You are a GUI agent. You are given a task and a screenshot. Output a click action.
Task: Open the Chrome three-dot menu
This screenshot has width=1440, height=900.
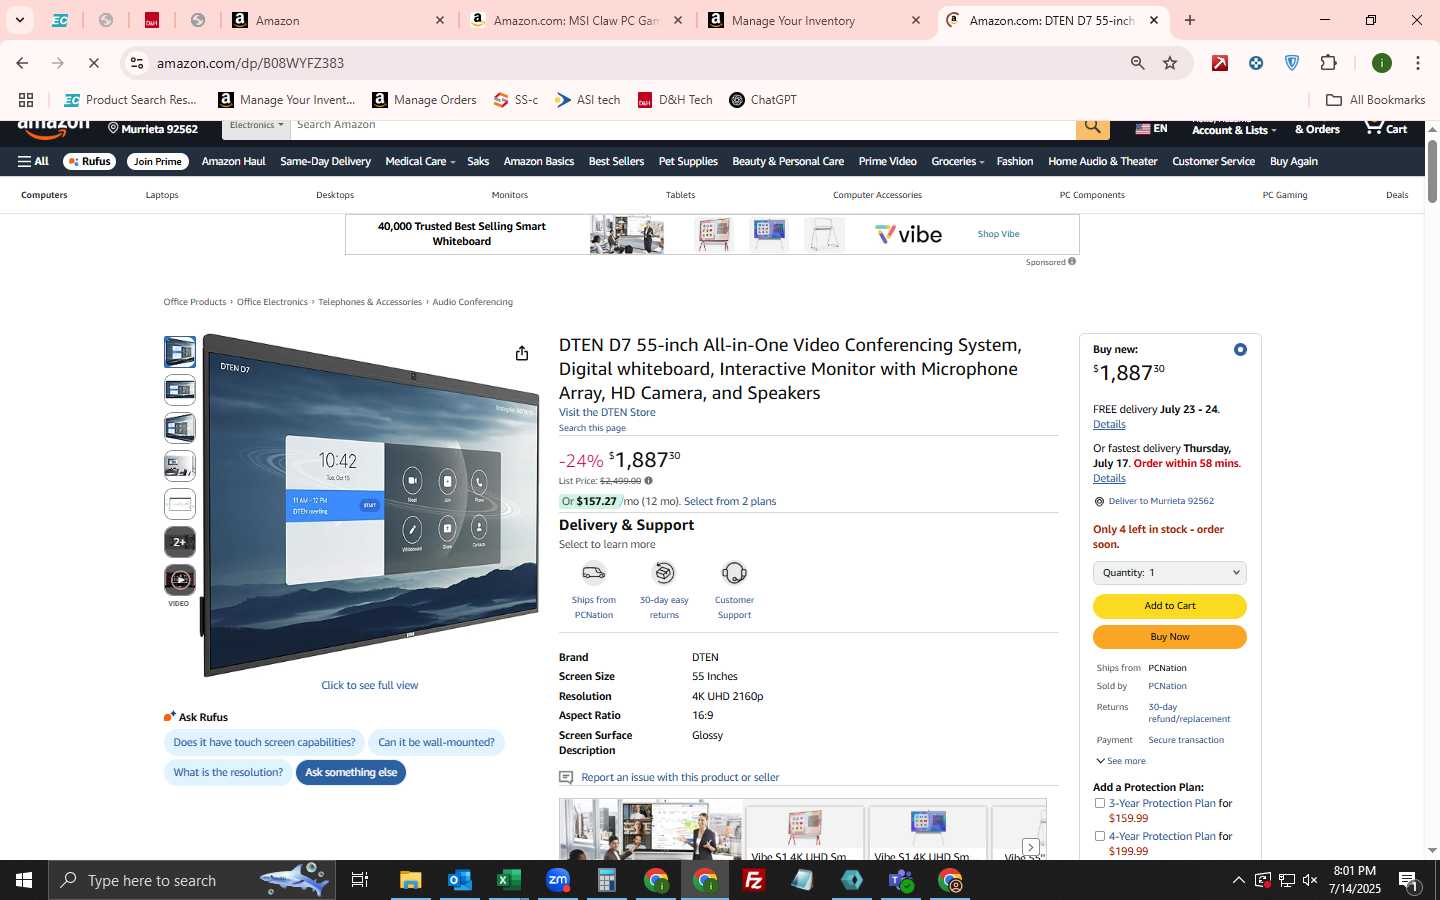click(1417, 63)
